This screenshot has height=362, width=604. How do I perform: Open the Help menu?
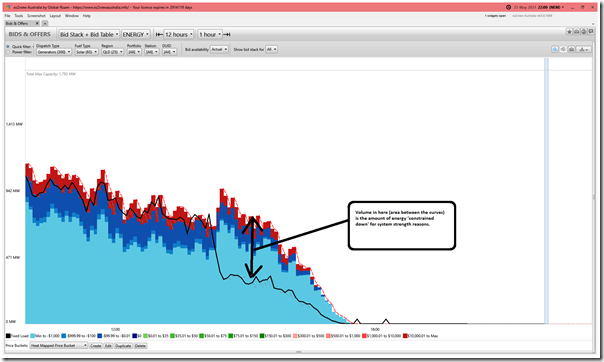tap(87, 16)
